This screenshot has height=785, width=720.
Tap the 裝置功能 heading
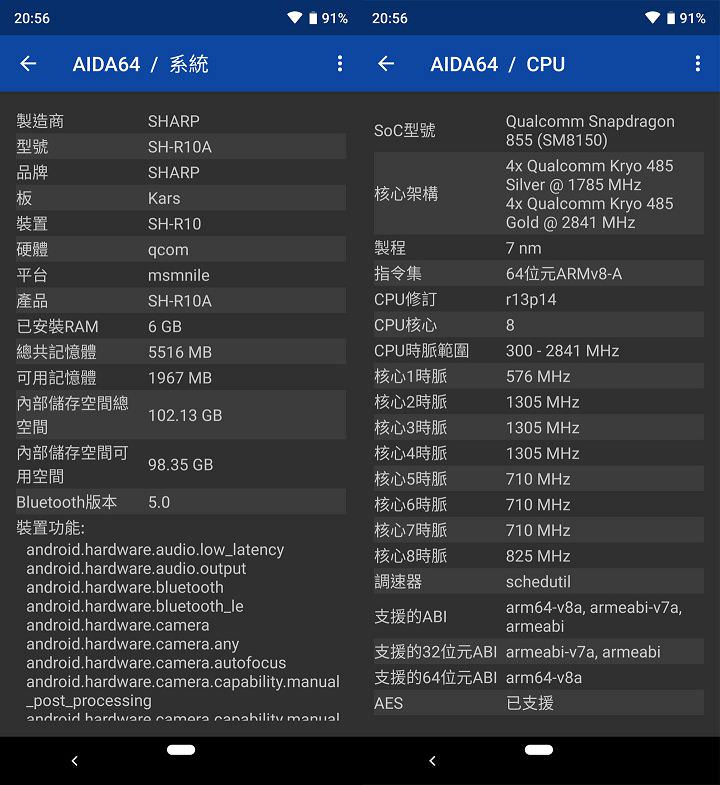click(x=51, y=528)
